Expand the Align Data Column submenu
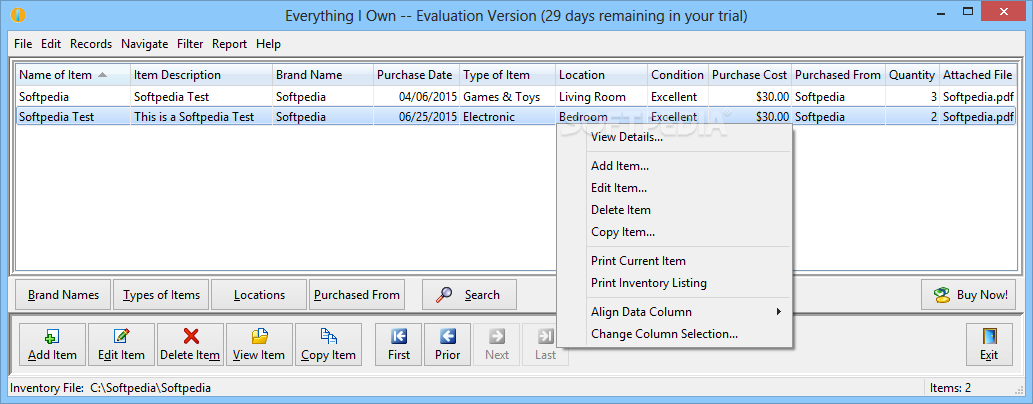Viewport: 1033px width, 404px height. pos(675,312)
